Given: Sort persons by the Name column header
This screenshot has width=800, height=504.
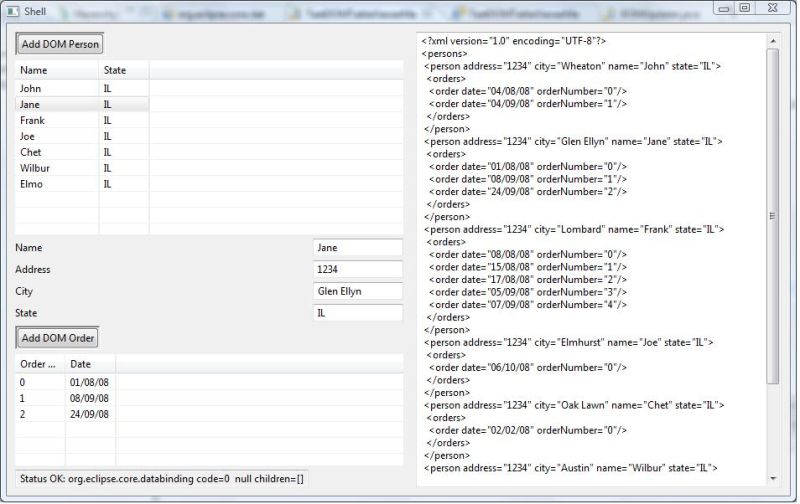Looking at the screenshot, I should (57, 70).
